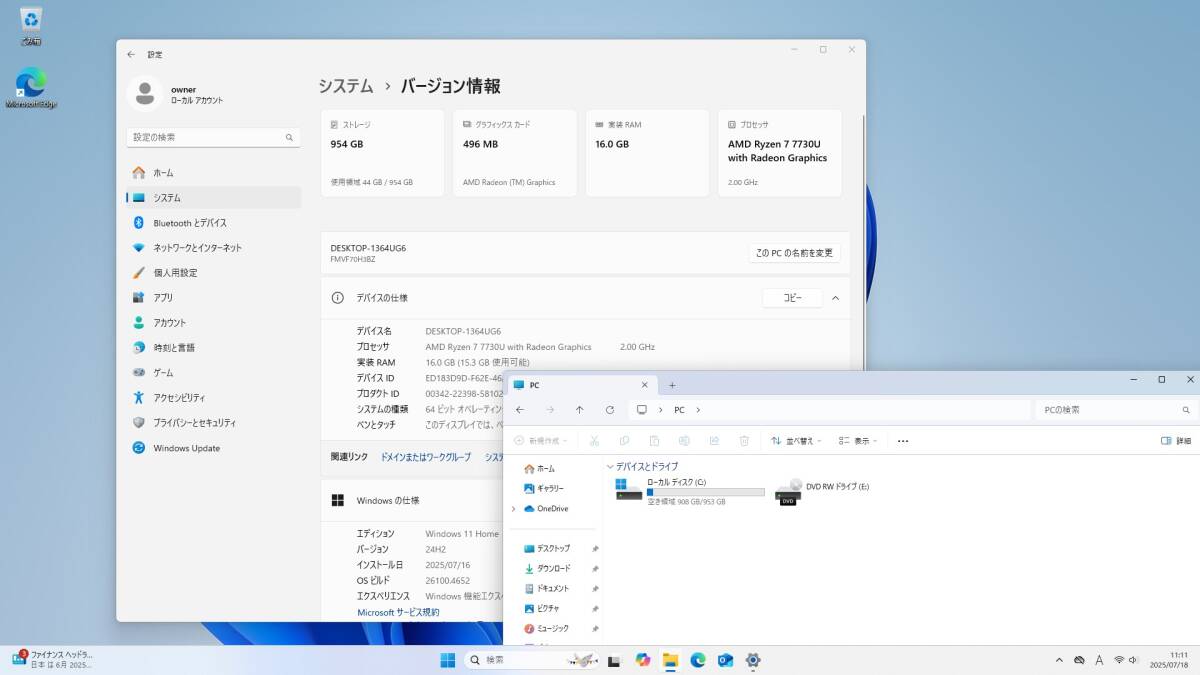Screen dimensions: 1200x675
Task: Open Microsoft サービス規約 link
Action: tap(398, 612)
